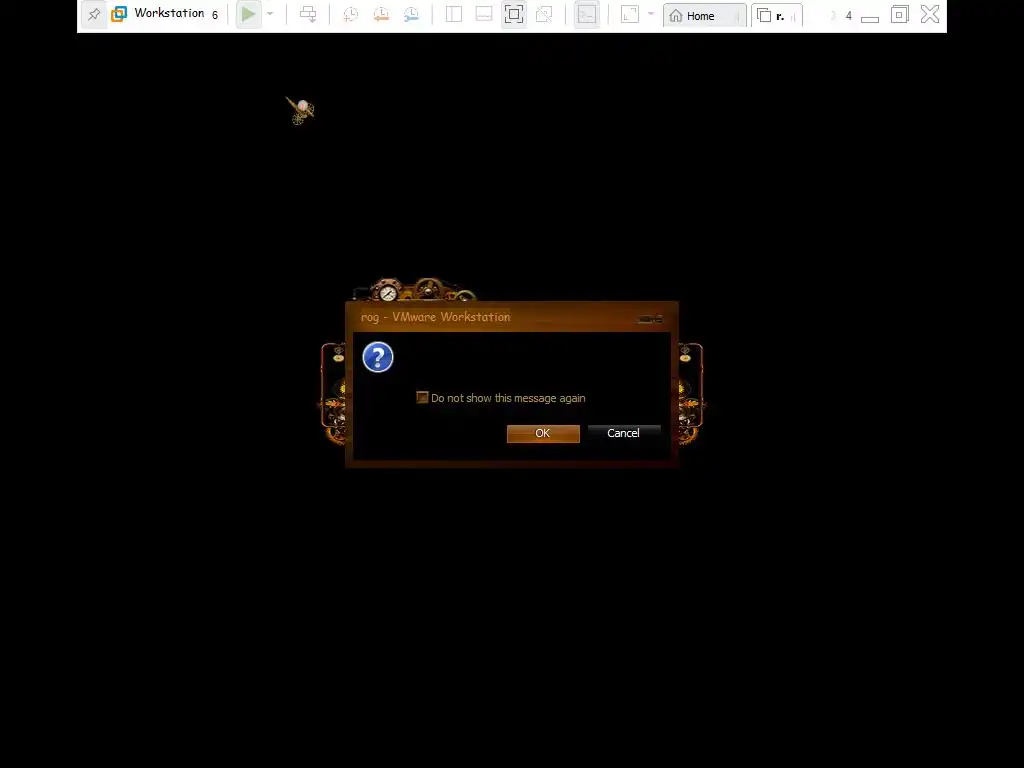Screen dimensions: 1024x768
Task: Dismiss the dialog with Cancel
Action: 624,434
